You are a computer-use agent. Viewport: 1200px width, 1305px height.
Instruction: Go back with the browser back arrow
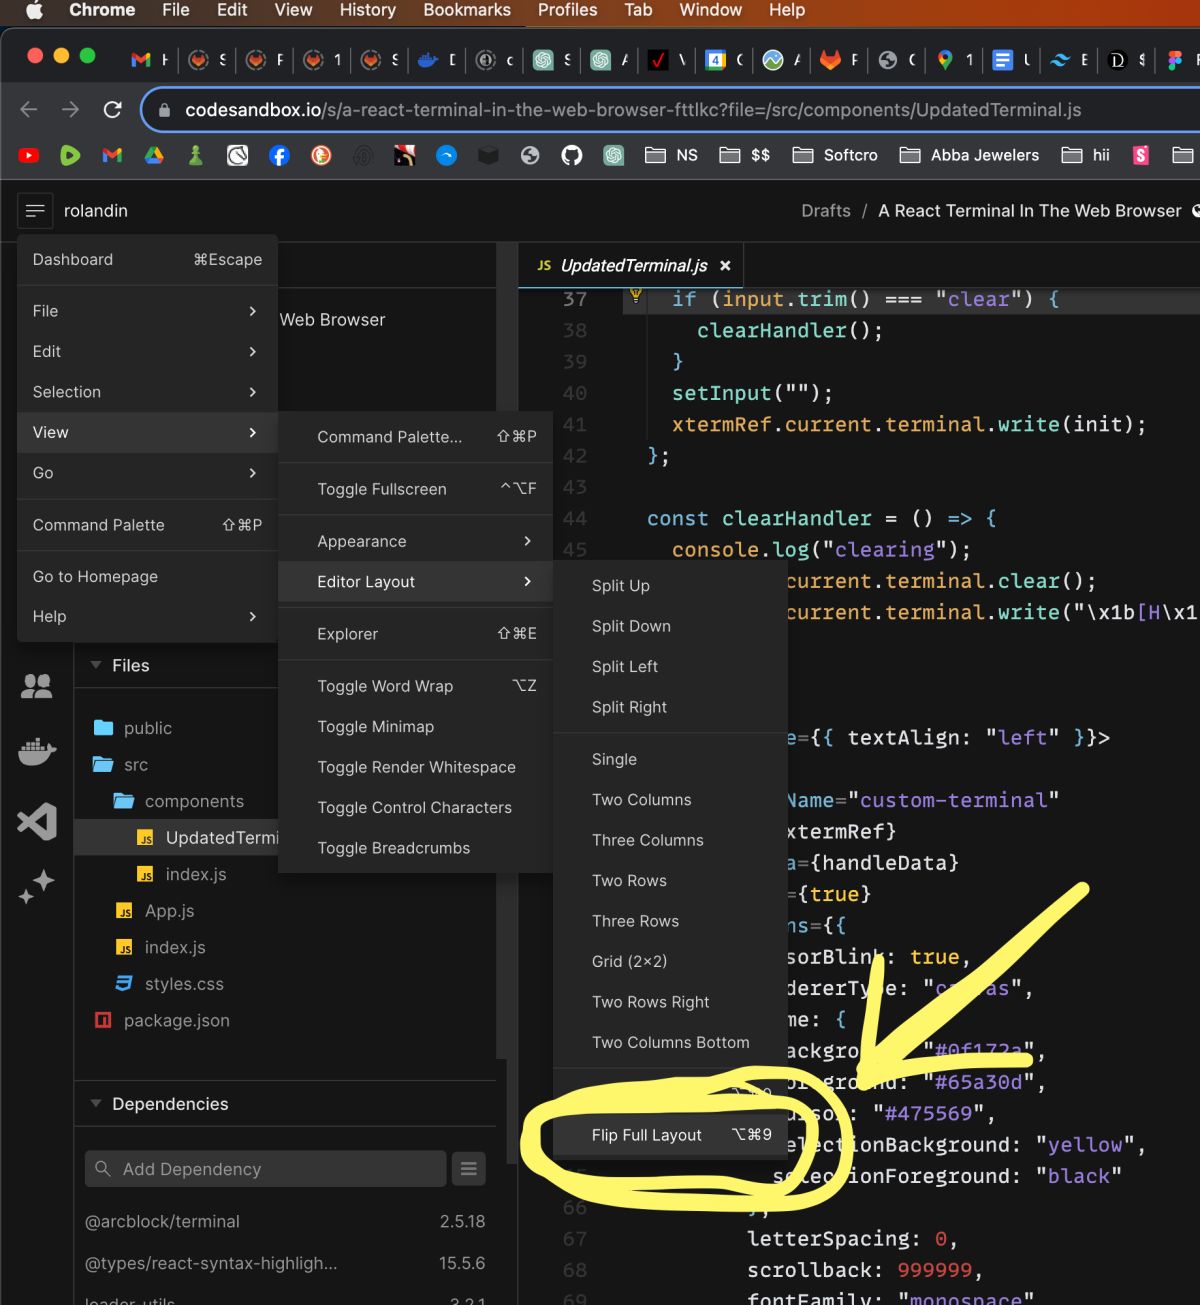(x=29, y=110)
